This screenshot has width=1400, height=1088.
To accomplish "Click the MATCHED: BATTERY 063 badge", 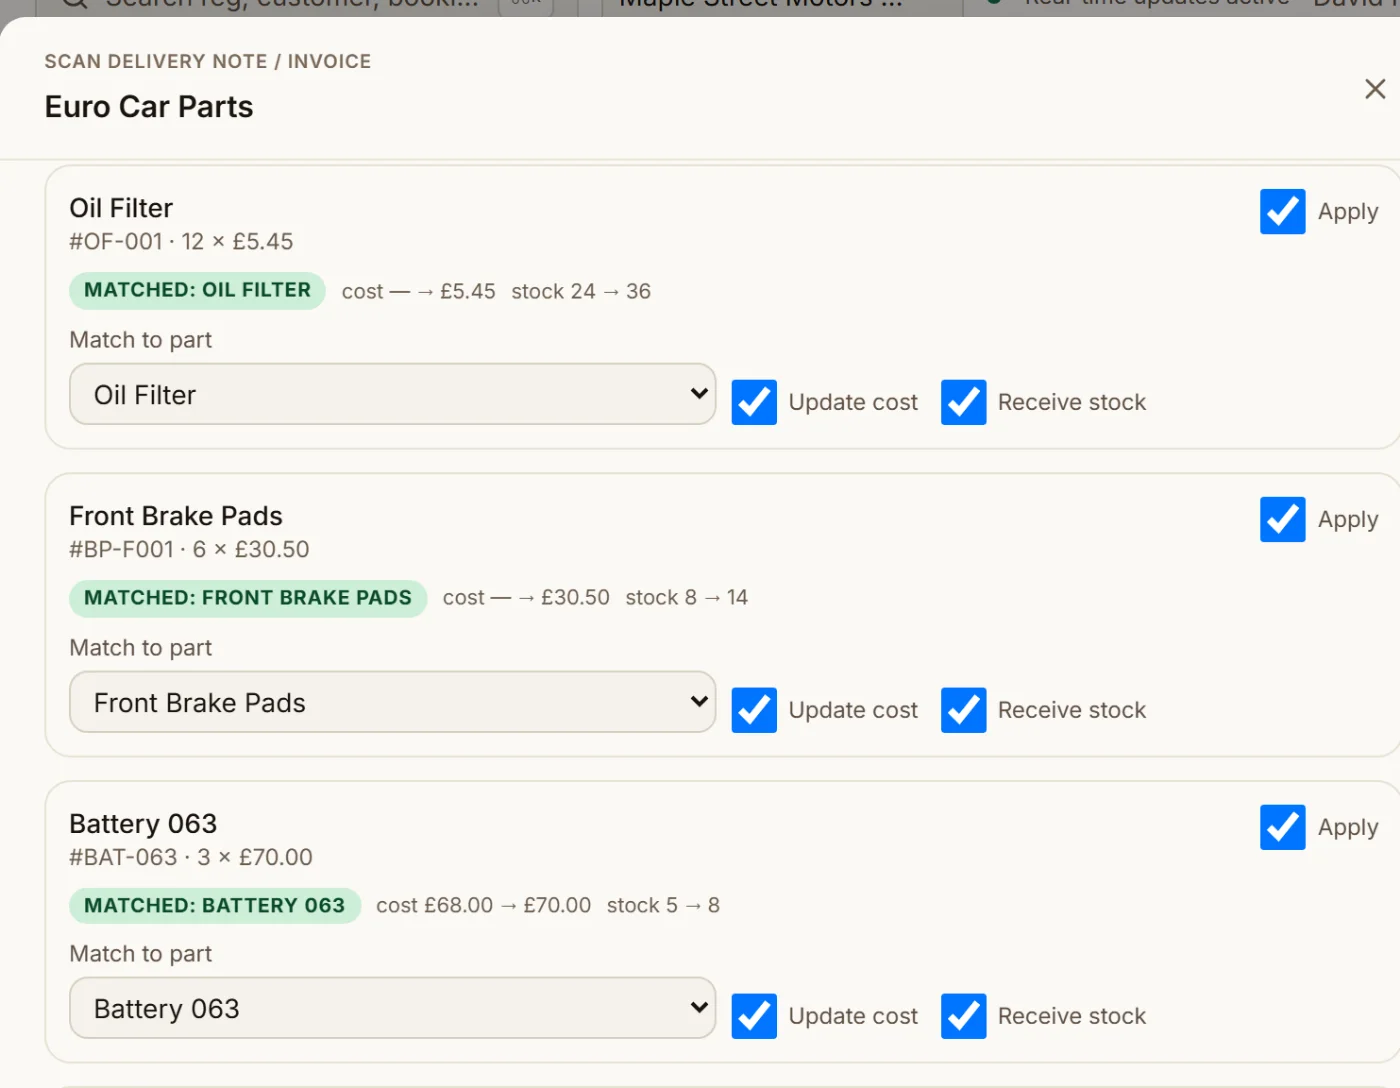I will pyautogui.click(x=214, y=905).
